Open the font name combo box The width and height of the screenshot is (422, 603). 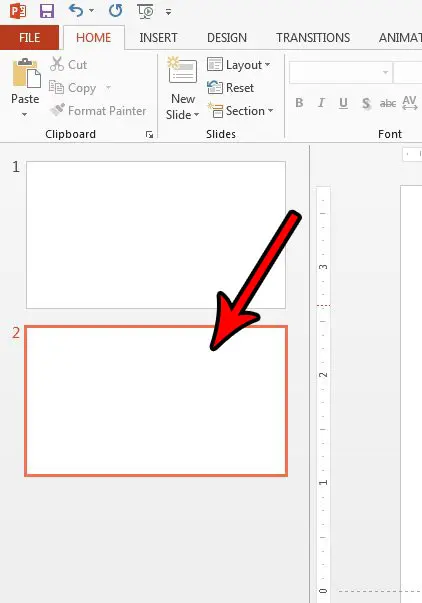(x=340, y=72)
